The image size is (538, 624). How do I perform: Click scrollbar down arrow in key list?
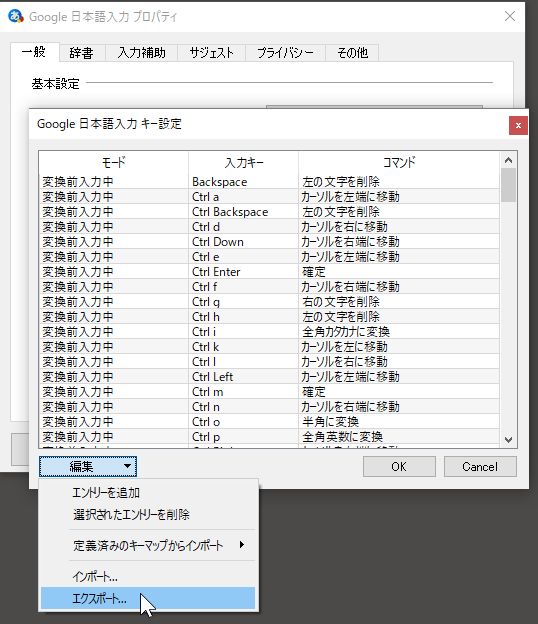click(508, 439)
